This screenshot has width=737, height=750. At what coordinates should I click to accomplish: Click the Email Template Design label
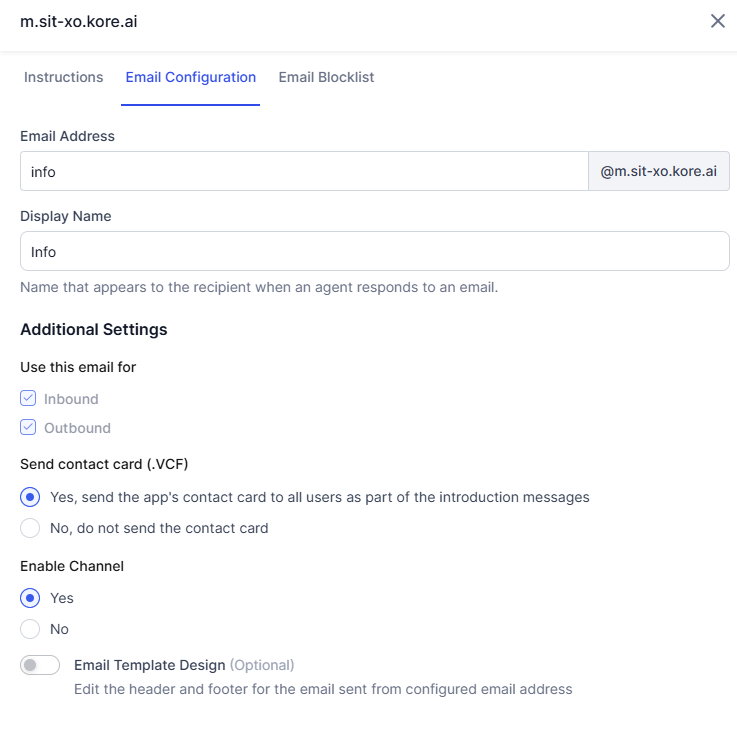(x=149, y=665)
